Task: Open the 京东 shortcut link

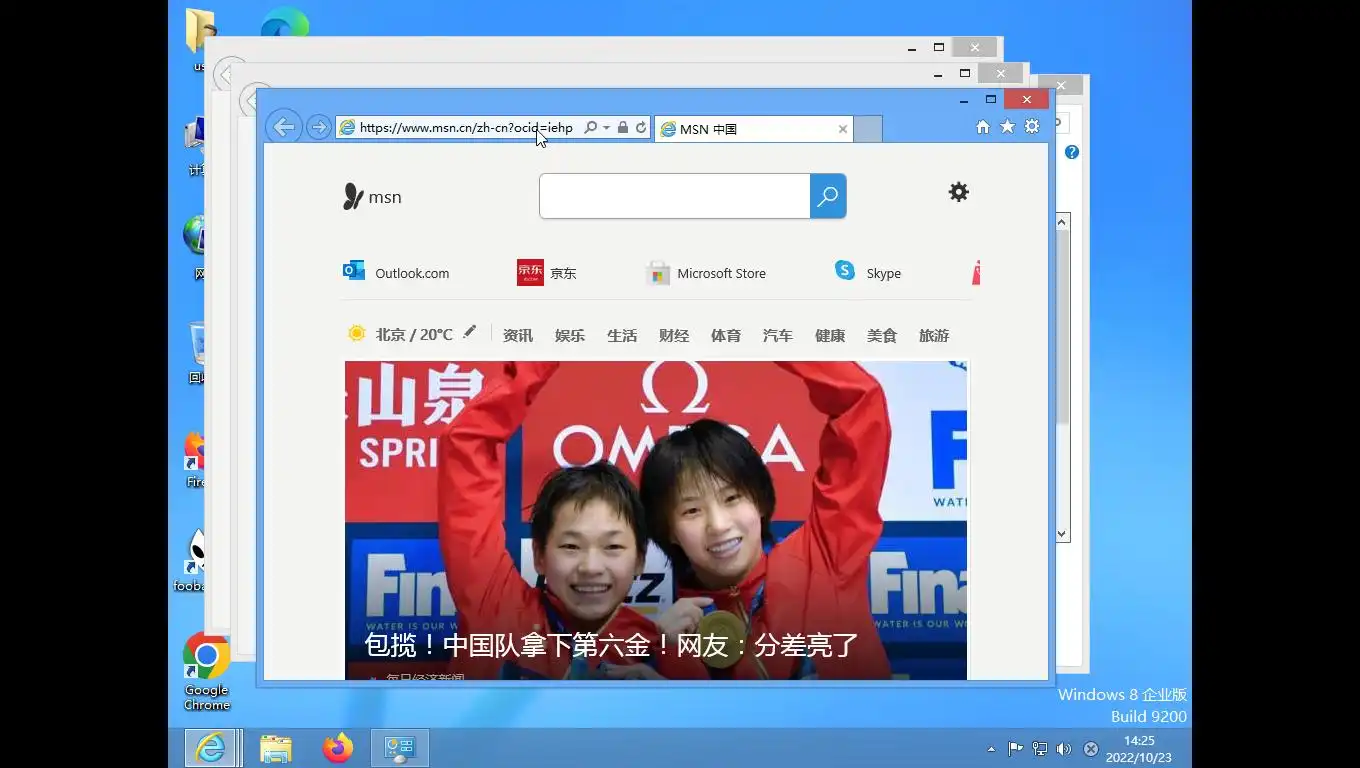Action: 547,272
